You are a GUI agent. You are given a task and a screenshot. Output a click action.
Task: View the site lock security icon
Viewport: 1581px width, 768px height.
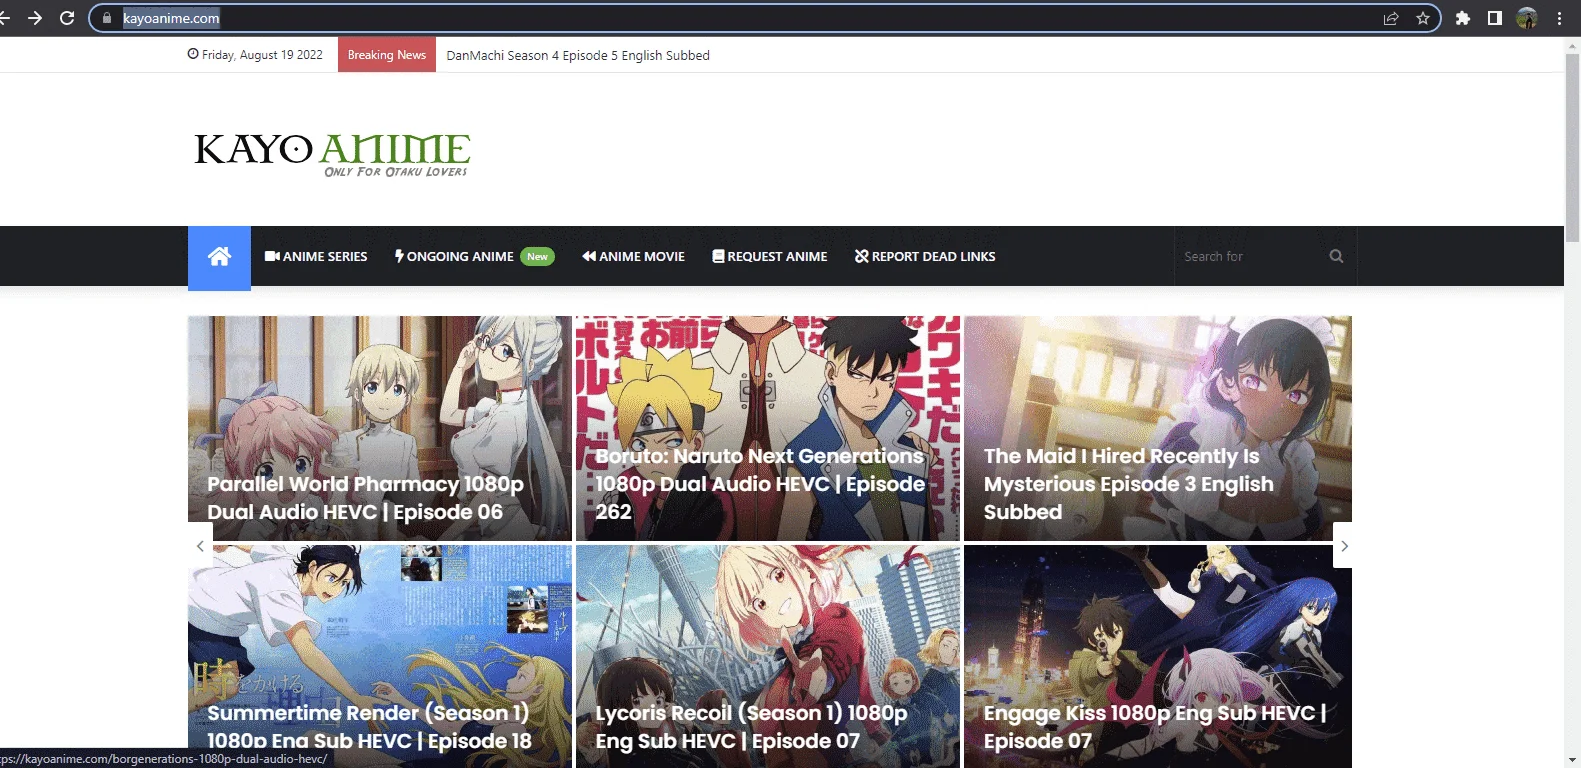[x=107, y=18]
